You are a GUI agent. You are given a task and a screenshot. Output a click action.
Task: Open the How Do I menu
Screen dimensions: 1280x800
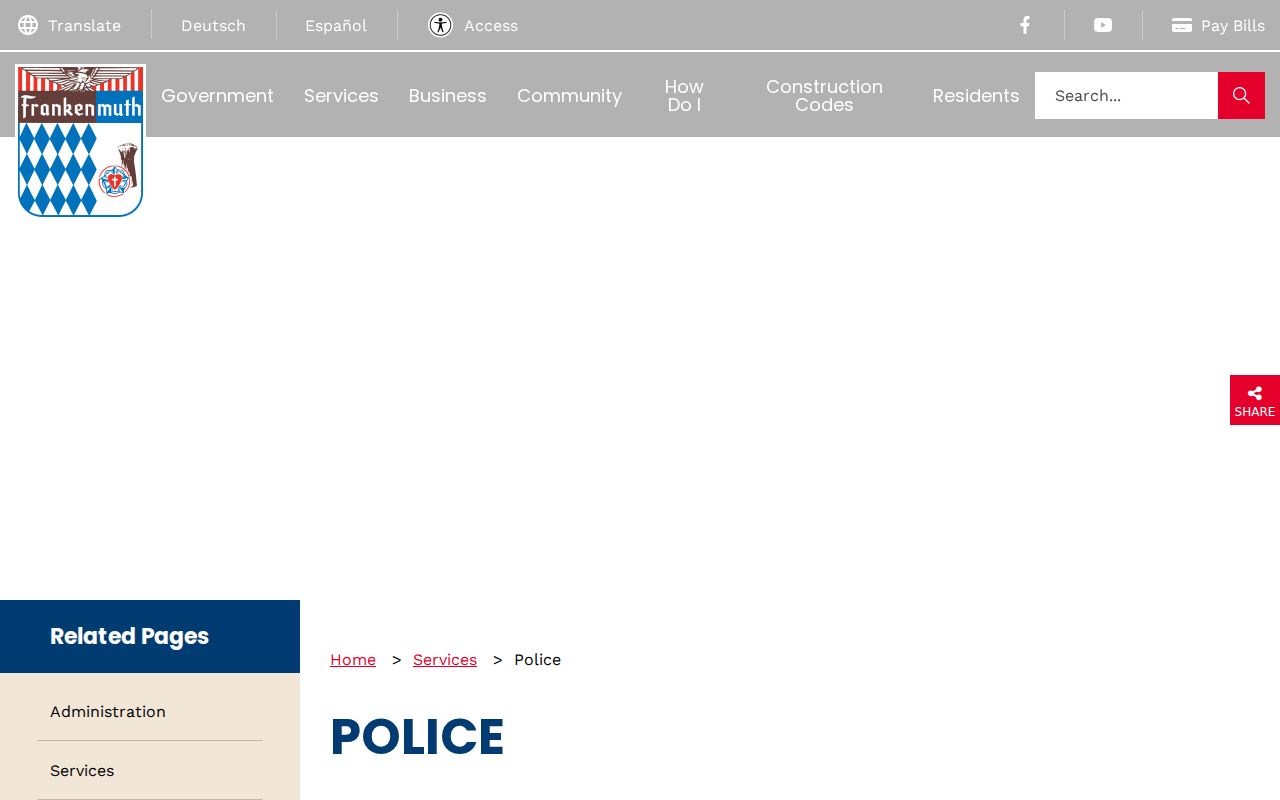tap(684, 95)
